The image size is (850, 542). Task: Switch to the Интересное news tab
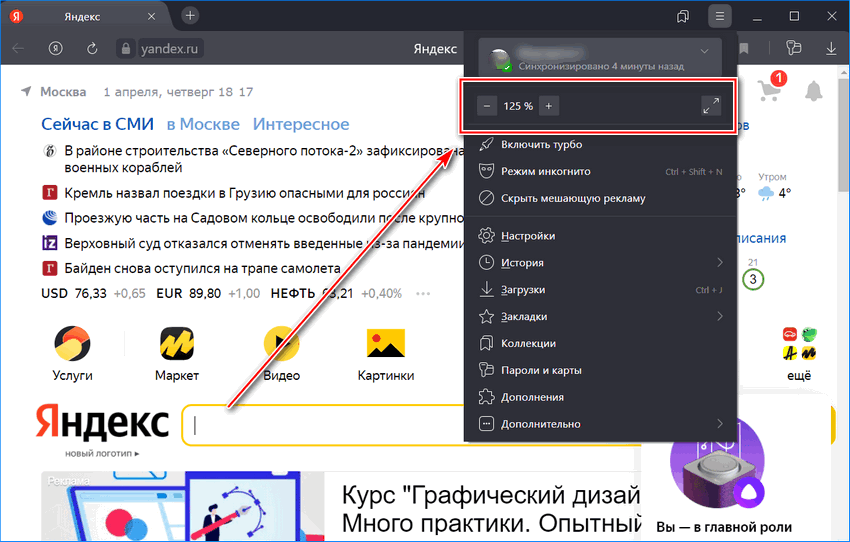[301, 124]
